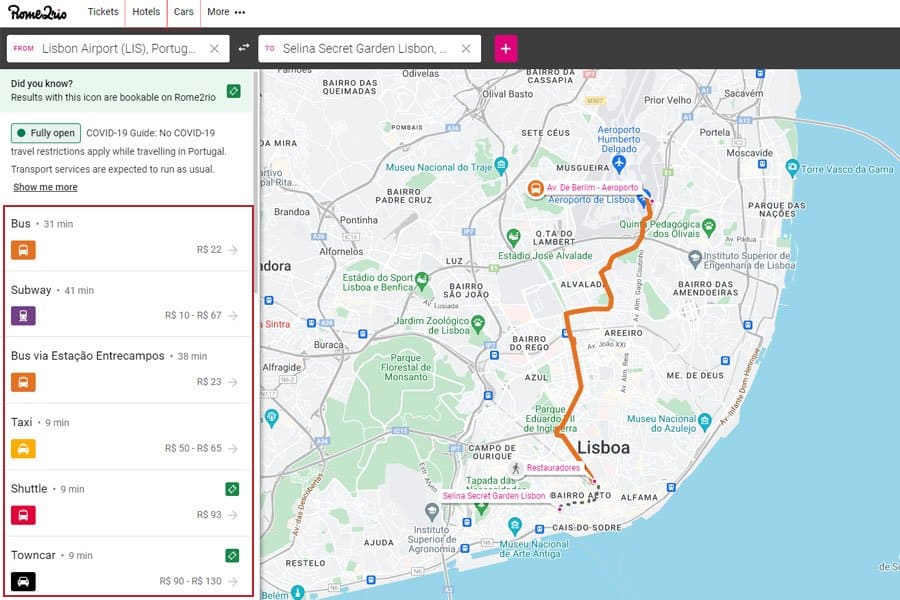Image resolution: width=900 pixels, height=600 pixels.
Task: Click the Museu Nacional do Traje marker
Action: tap(501, 166)
